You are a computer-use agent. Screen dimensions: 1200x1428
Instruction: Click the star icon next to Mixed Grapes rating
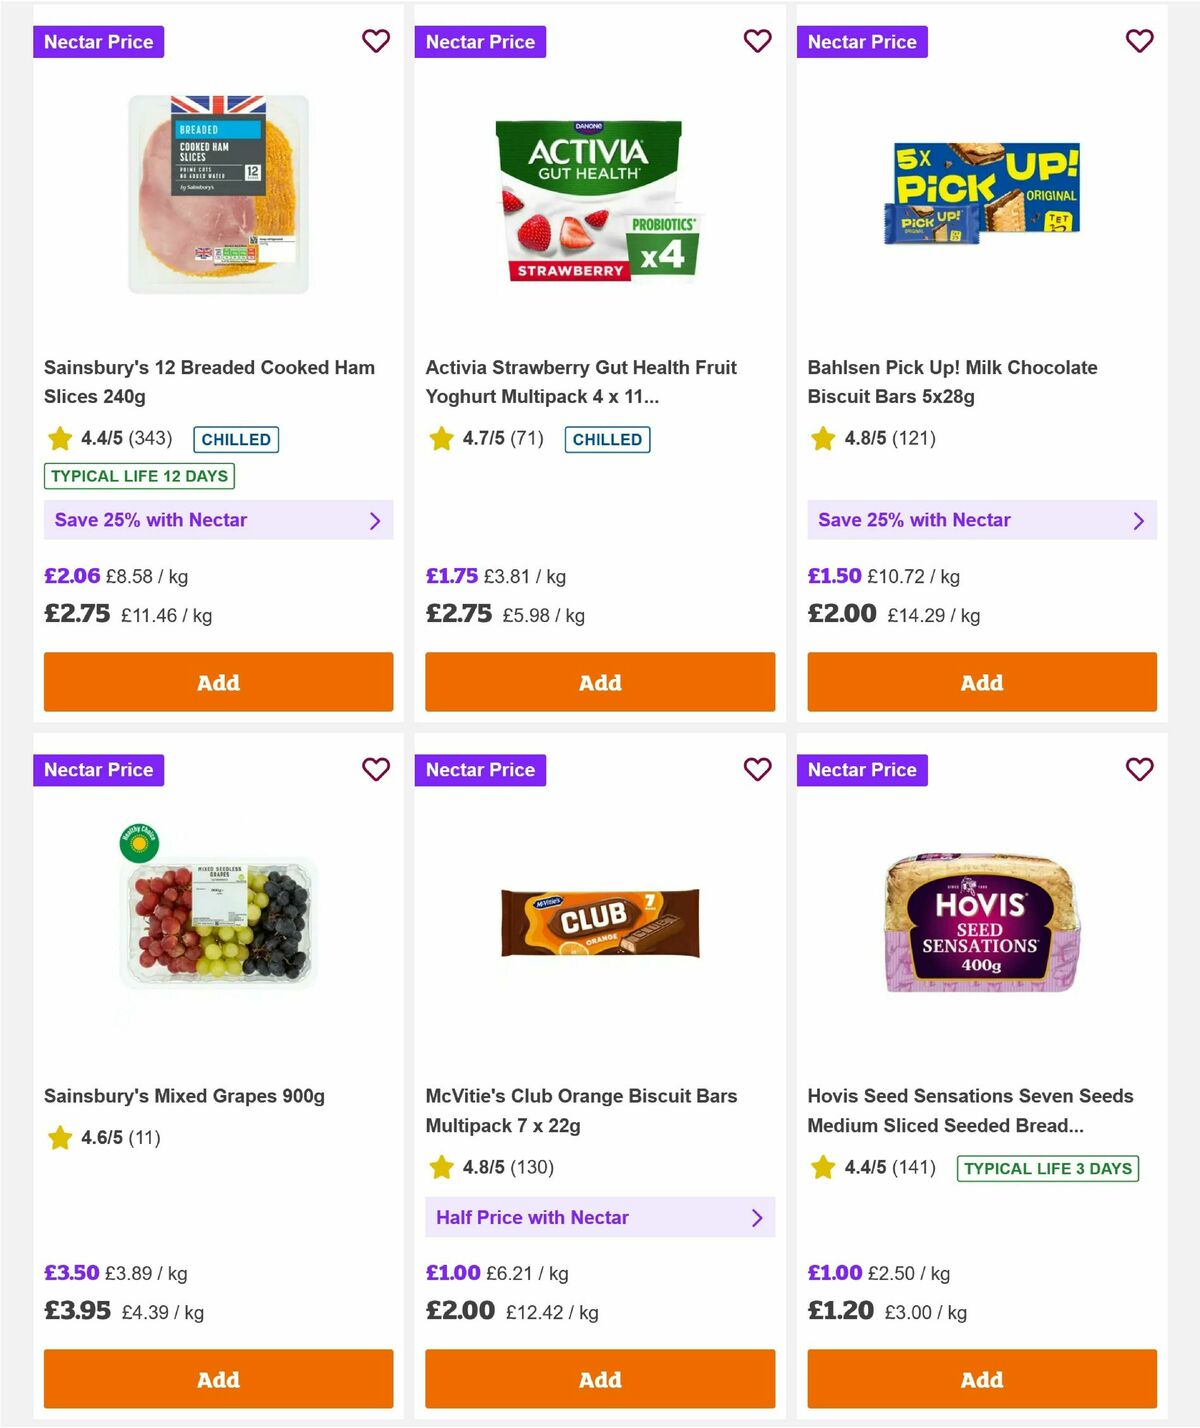(59, 1137)
